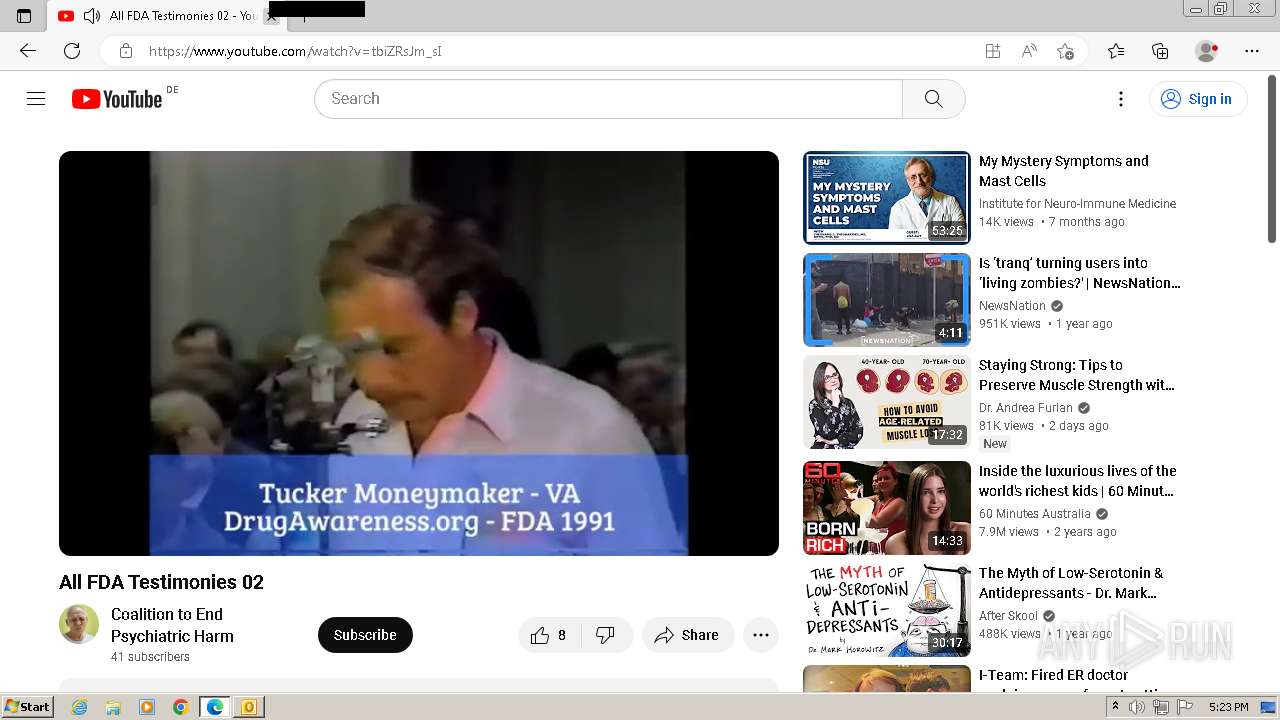
Task: Show hidden system tray icons
Action: 1115,707
